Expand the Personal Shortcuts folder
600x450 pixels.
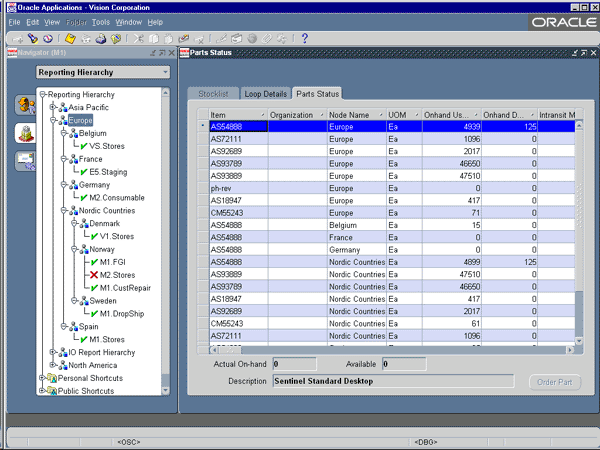(42, 378)
